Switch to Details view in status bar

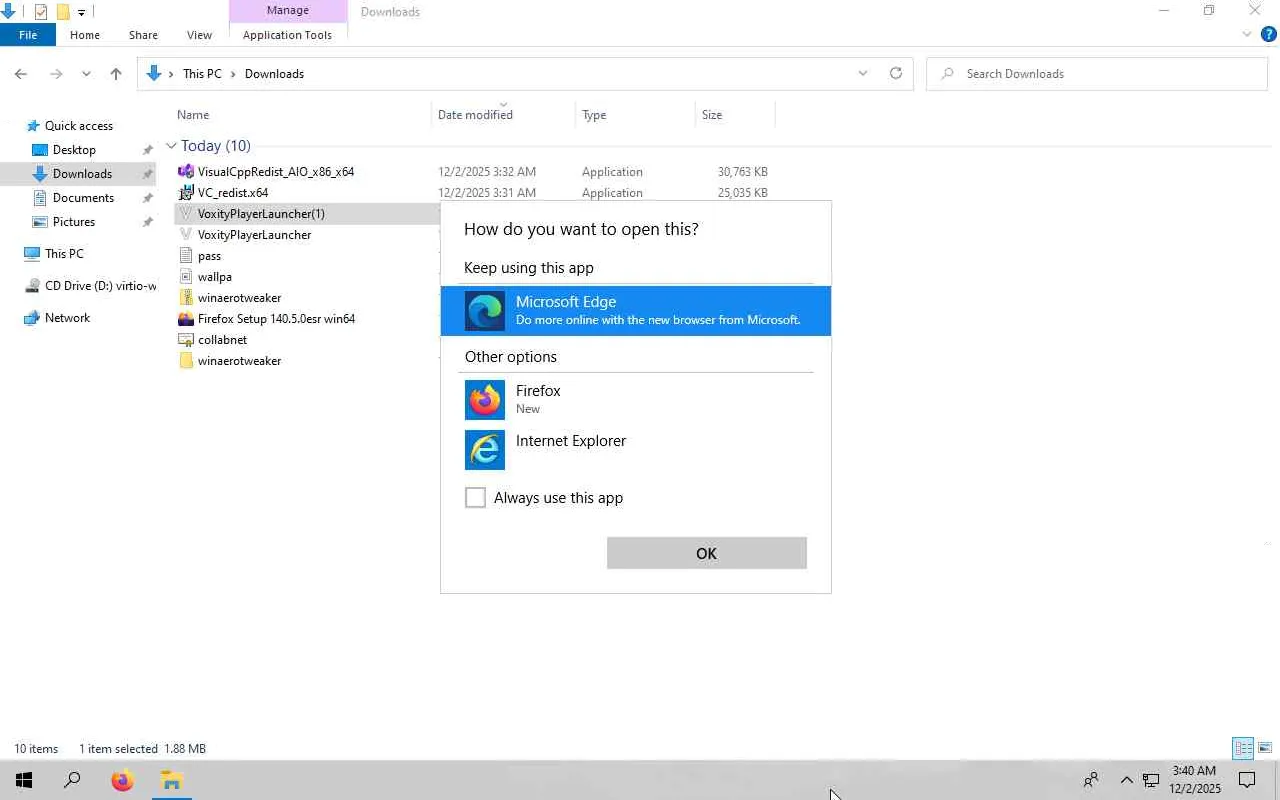pyautogui.click(x=1243, y=748)
